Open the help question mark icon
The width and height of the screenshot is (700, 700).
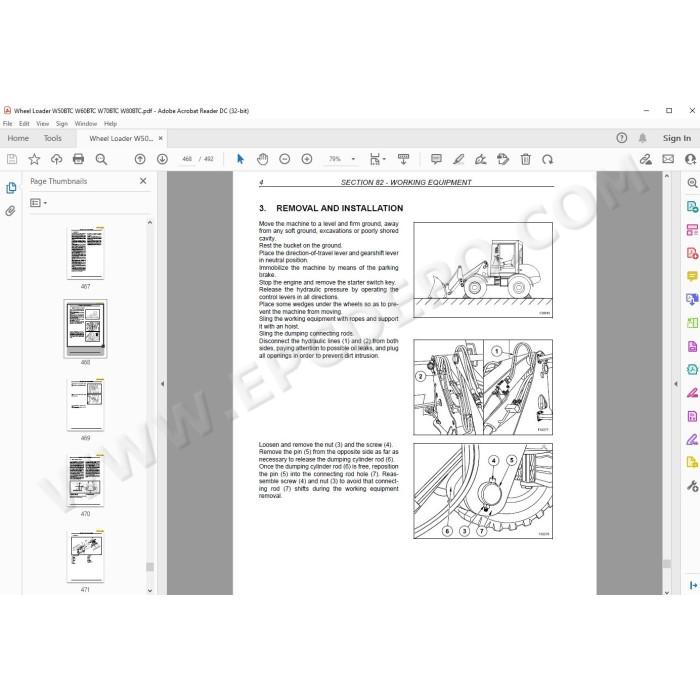621,138
